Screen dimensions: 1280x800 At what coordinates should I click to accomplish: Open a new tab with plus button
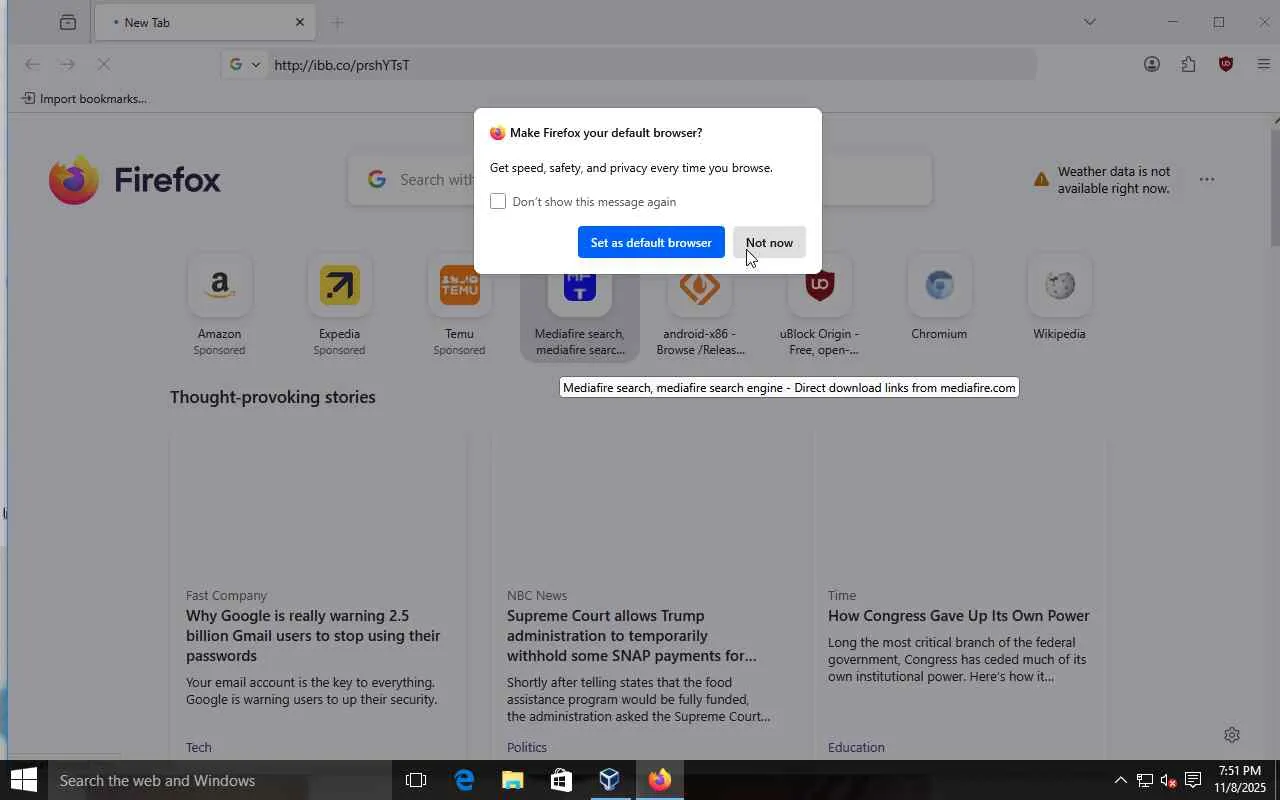pyautogui.click(x=337, y=22)
